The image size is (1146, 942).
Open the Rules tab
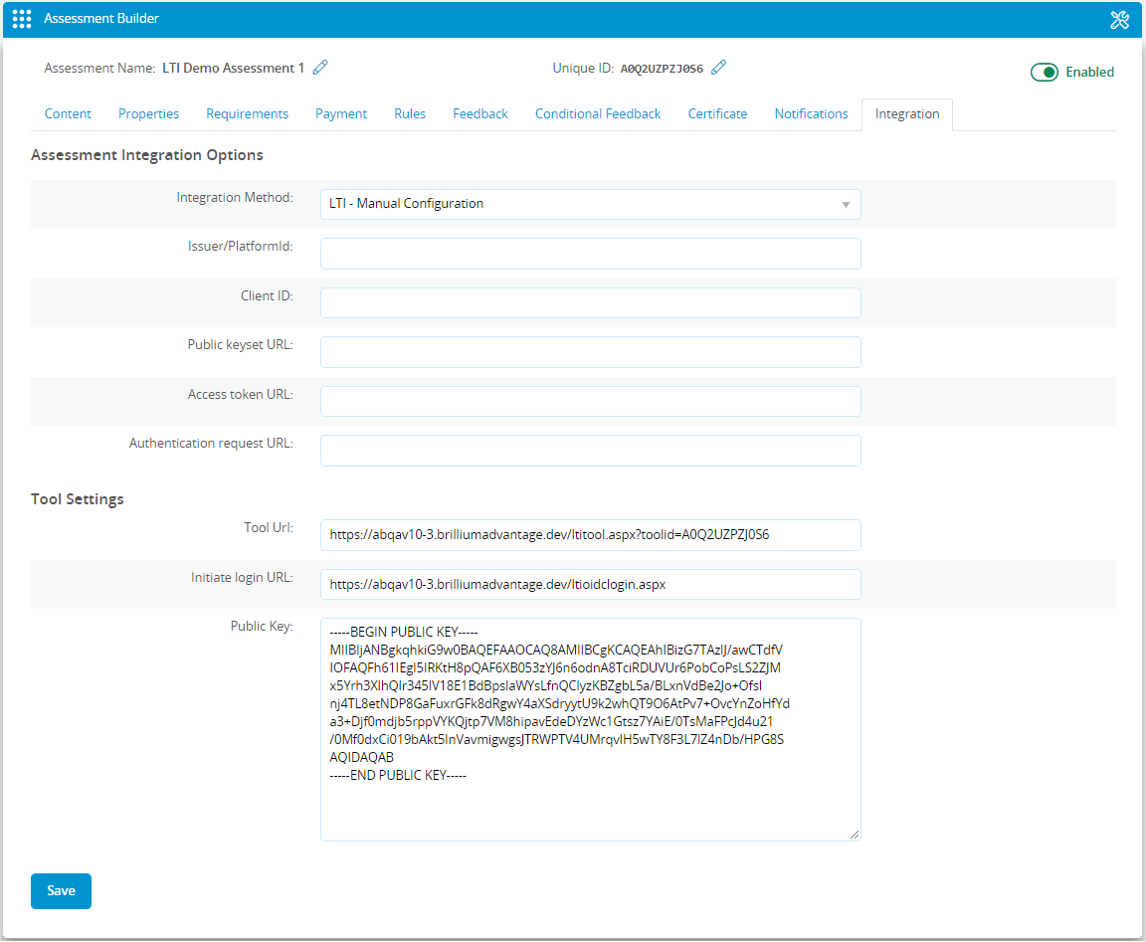[409, 114]
